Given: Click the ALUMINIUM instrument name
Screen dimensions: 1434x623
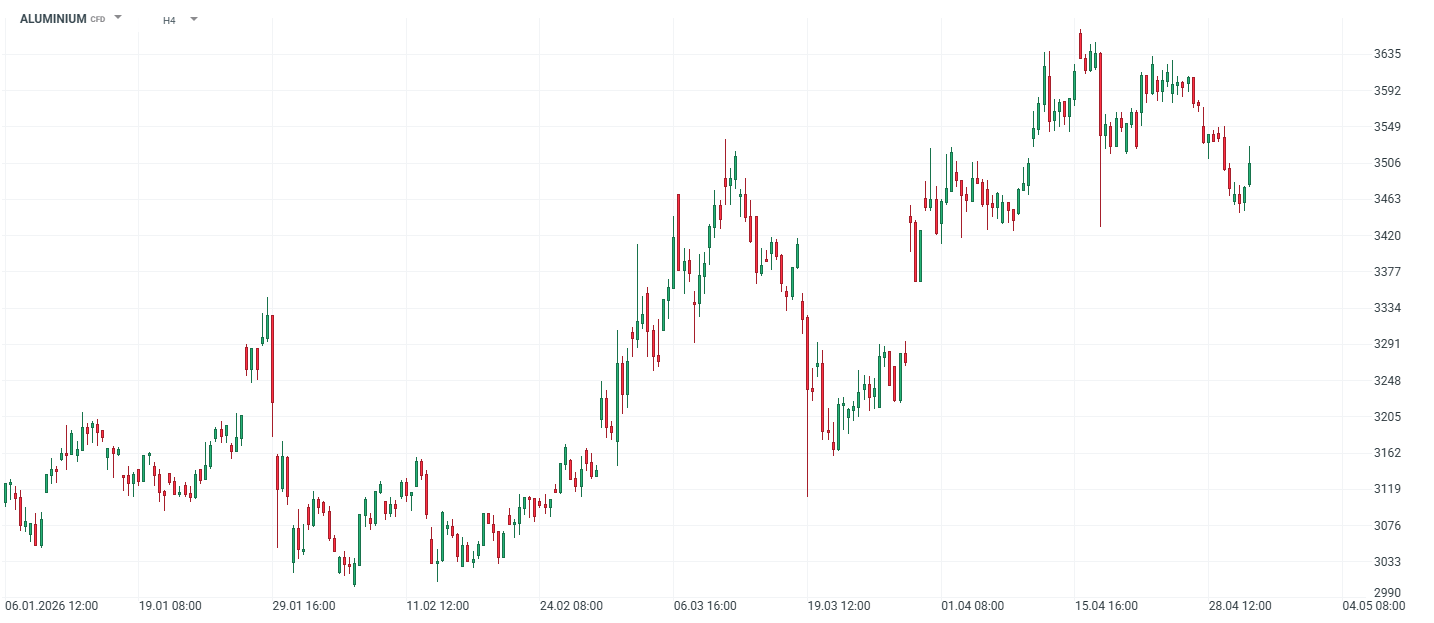Looking at the screenshot, I should pyautogui.click(x=53, y=19).
